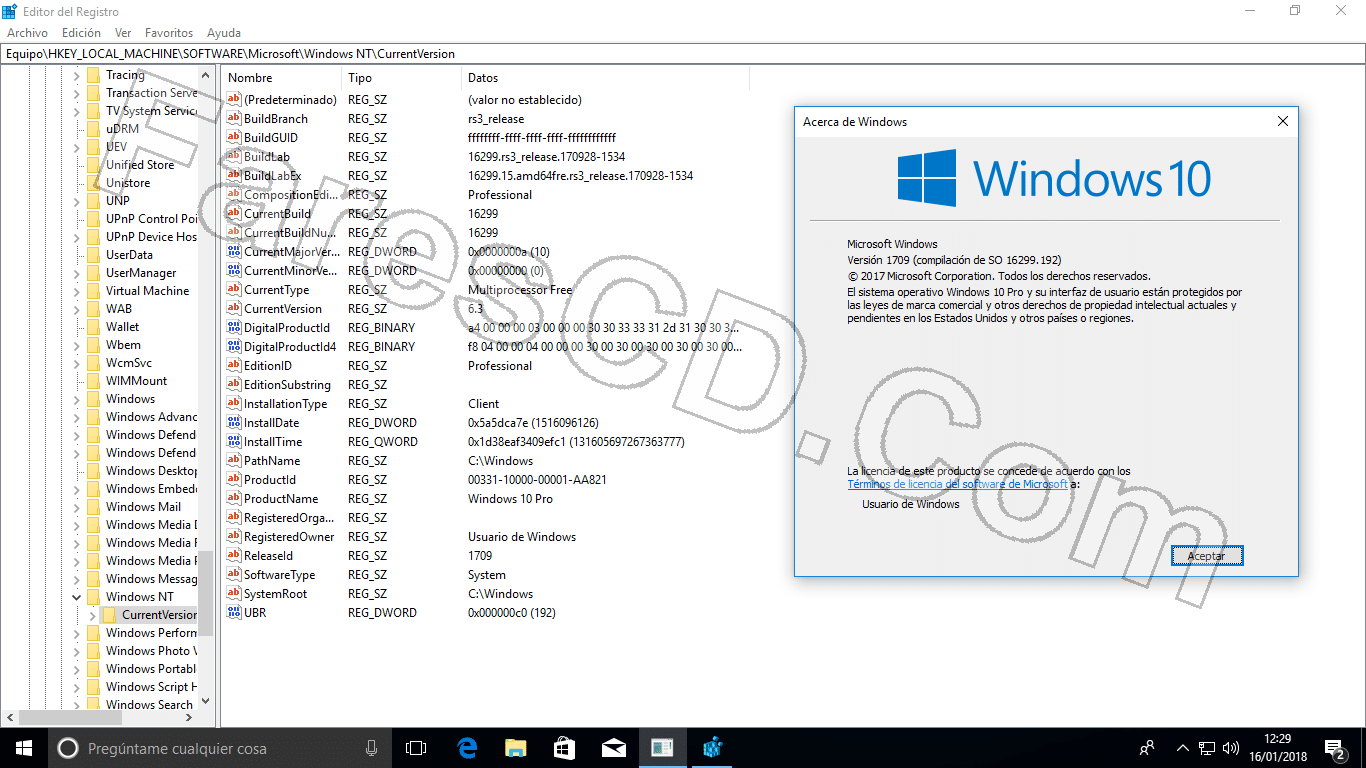Select the BuildBranch string value icon

[234, 119]
